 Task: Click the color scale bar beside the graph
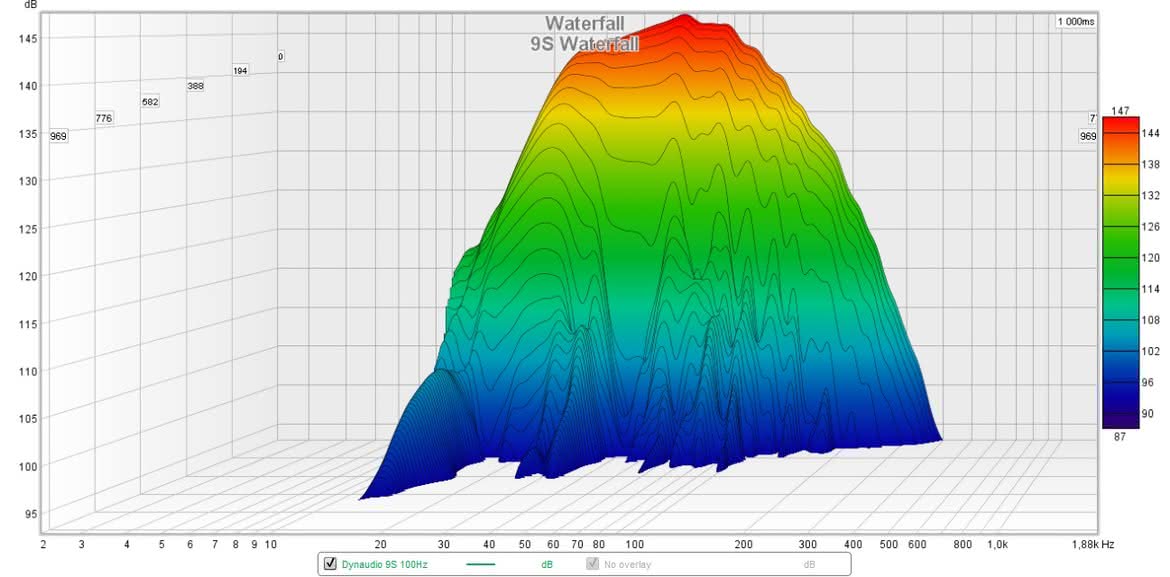(x=1121, y=272)
